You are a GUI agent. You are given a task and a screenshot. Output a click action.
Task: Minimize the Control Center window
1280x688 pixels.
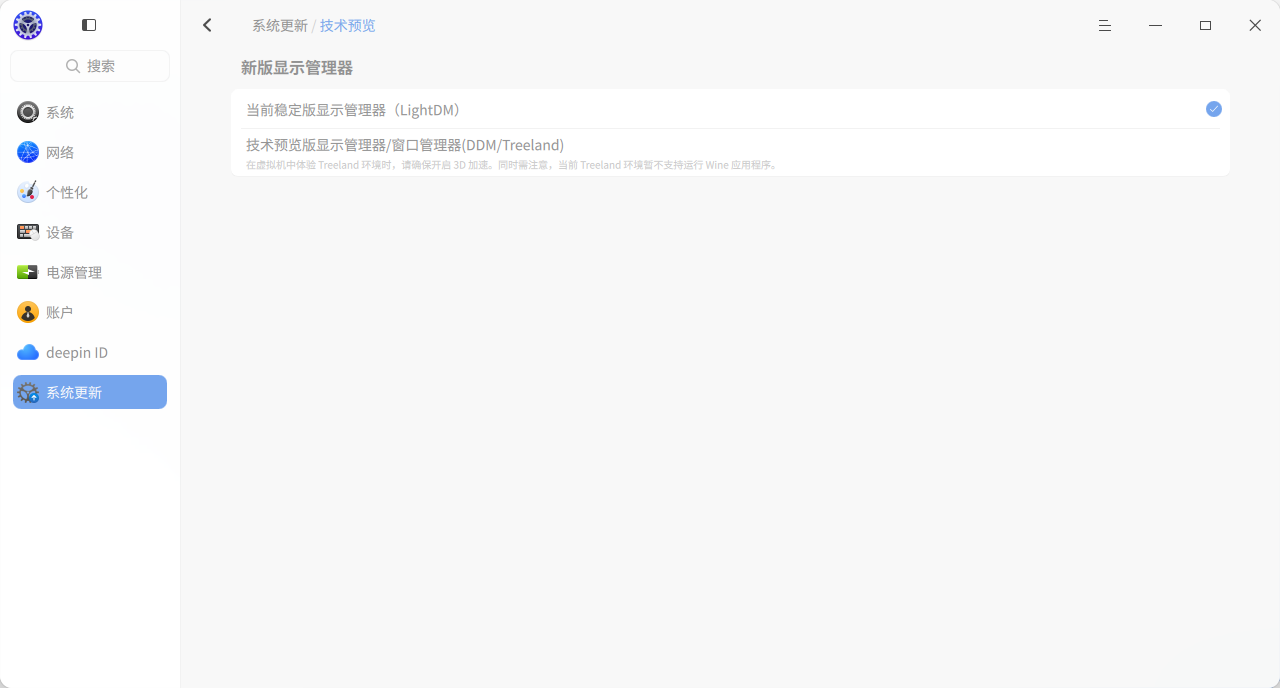pyautogui.click(x=1155, y=26)
